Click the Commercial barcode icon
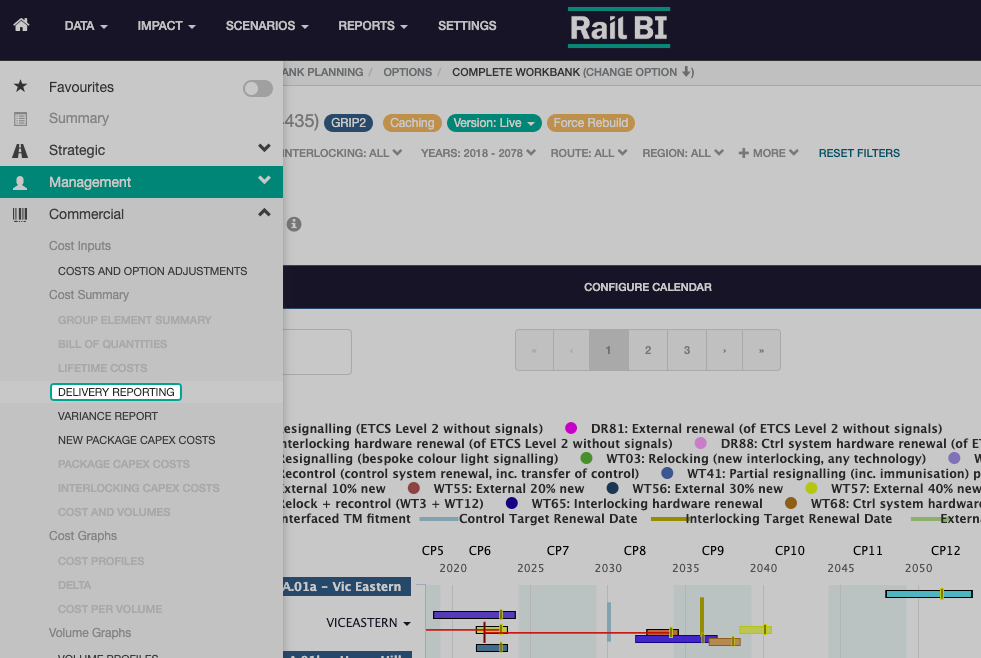 tap(20, 214)
